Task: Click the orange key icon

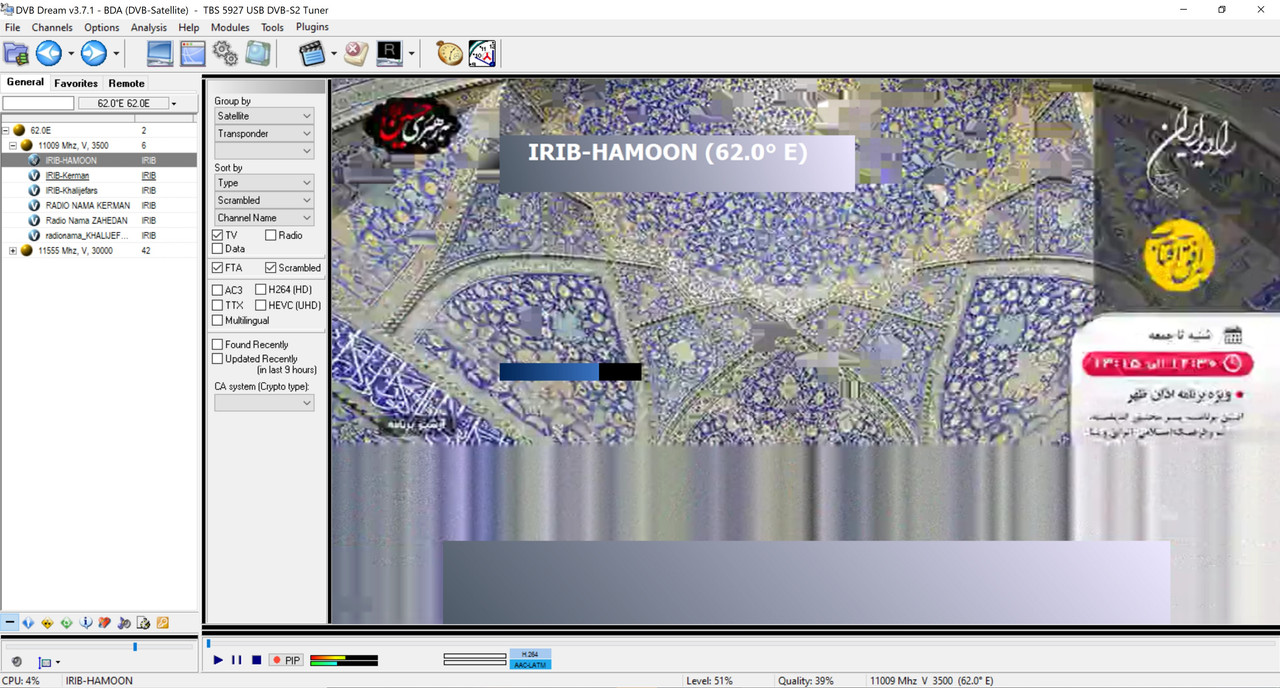Action: (162, 622)
